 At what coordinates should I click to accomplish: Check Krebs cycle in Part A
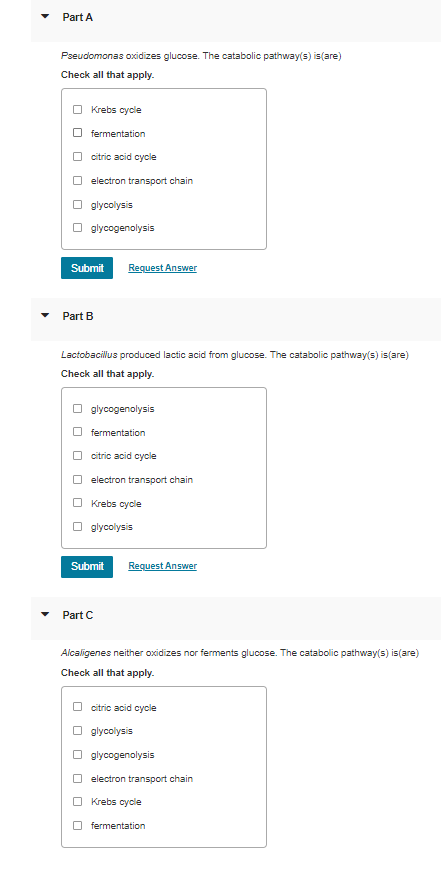click(x=78, y=110)
